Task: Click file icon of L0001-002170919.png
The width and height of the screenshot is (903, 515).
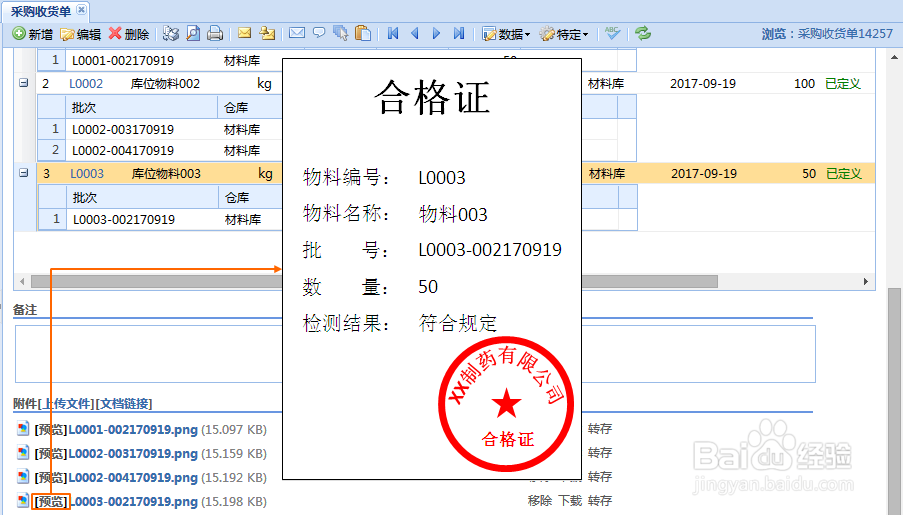Action: (x=23, y=429)
